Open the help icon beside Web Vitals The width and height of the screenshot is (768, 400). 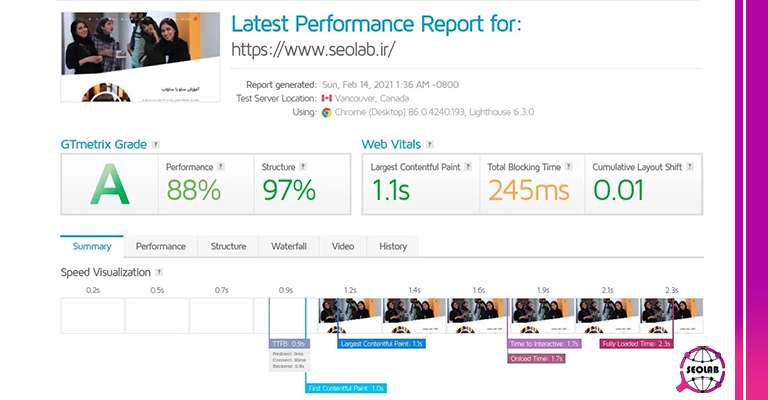pos(430,144)
